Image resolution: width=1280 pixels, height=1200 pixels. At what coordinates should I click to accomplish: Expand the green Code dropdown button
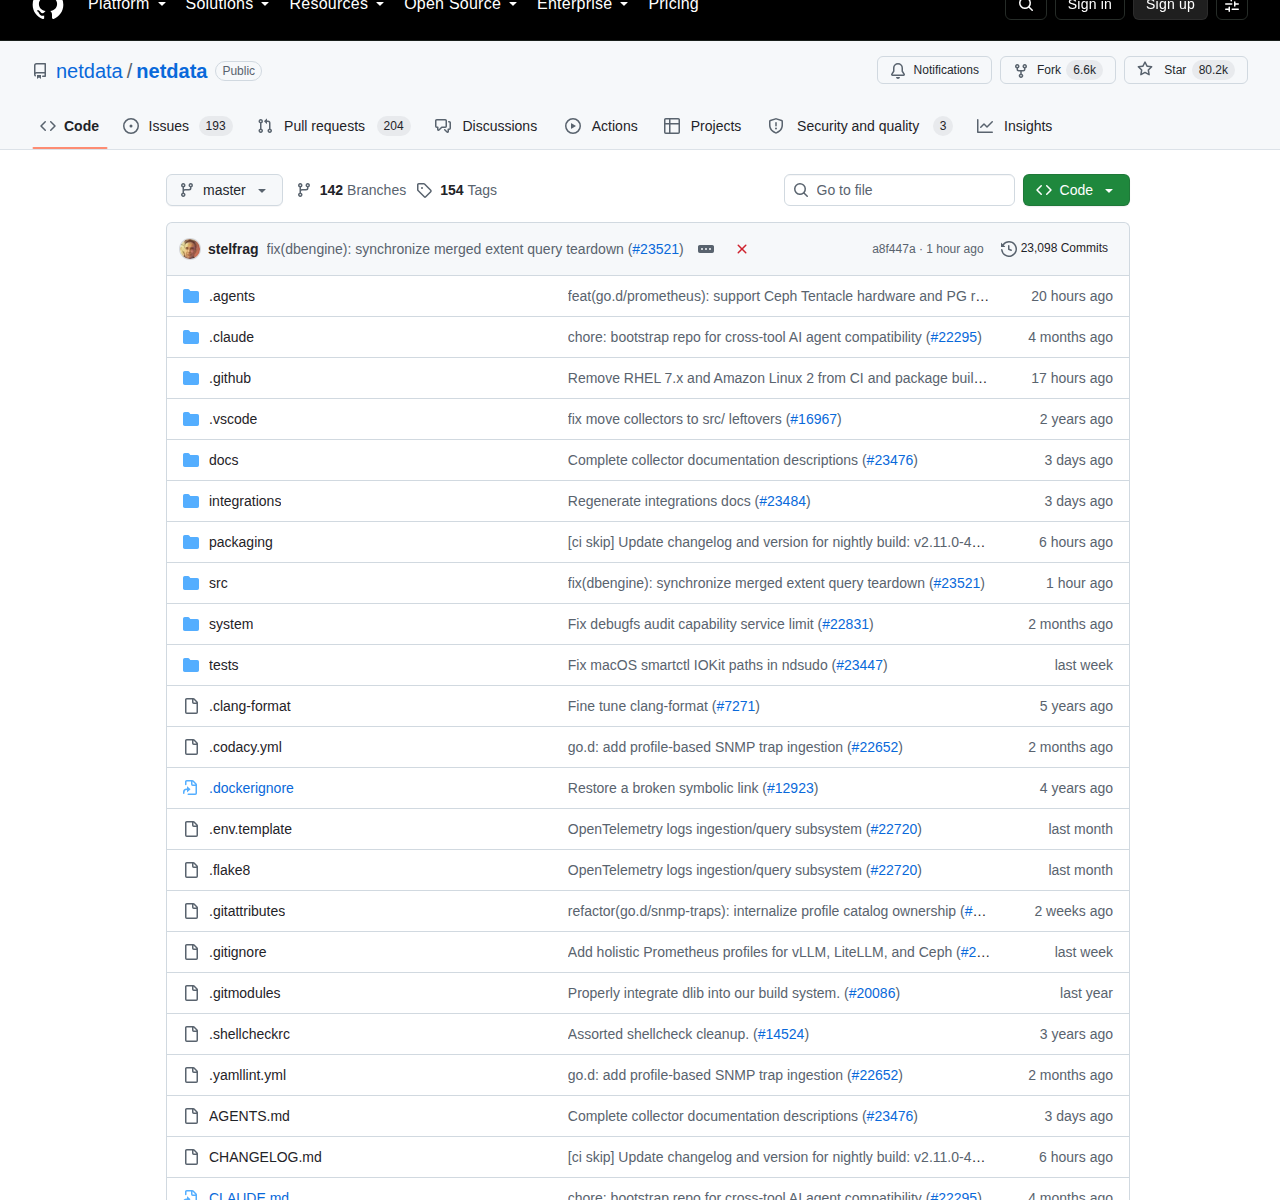click(x=1076, y=190)
